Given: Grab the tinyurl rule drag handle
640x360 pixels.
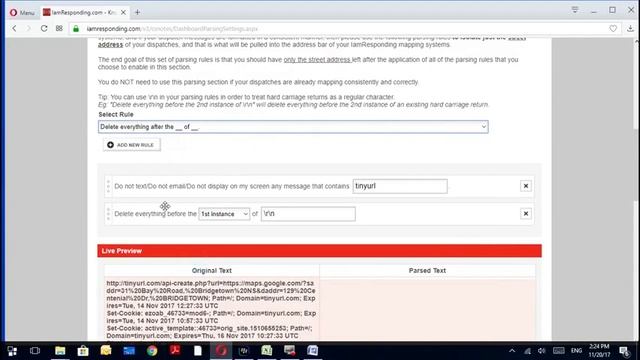Looking at the screenshot, I should point(108,186).
